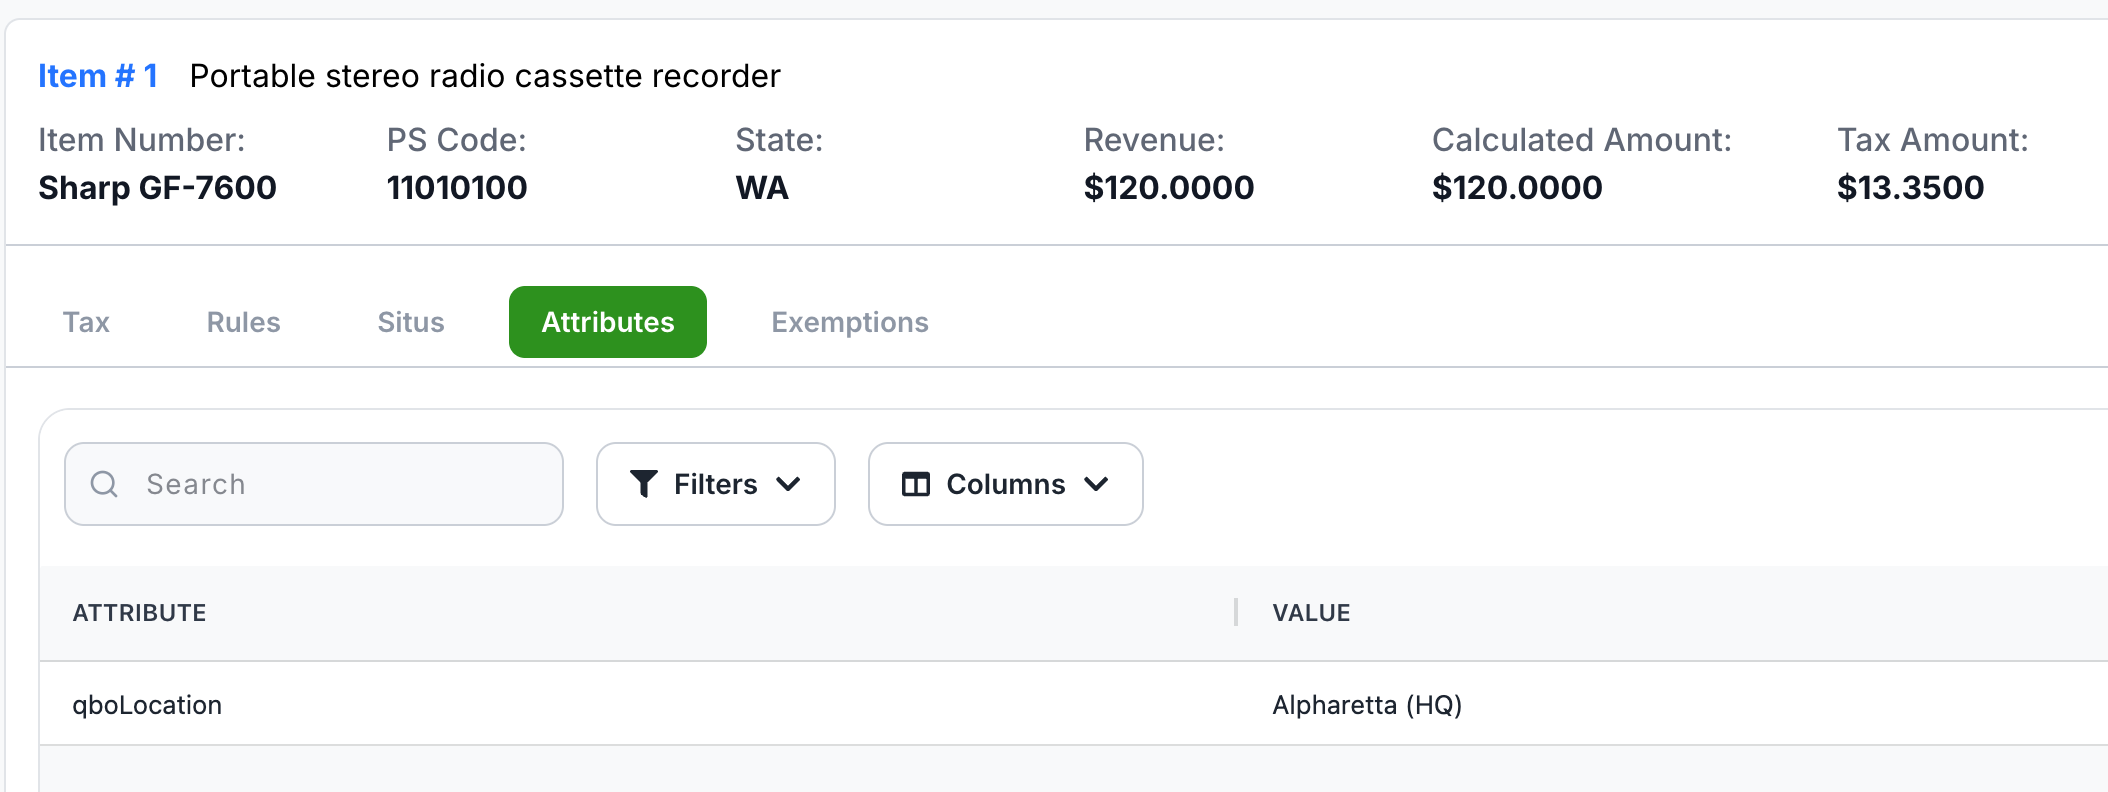Click the columns layout icon

(916, 484)
